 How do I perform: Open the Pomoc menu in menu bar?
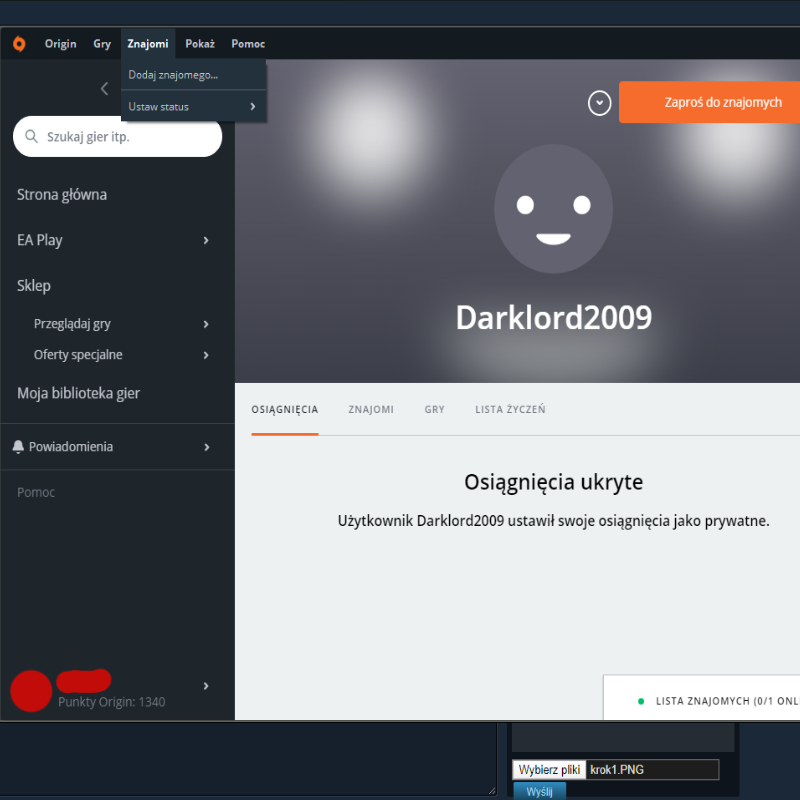click(248, 44)
